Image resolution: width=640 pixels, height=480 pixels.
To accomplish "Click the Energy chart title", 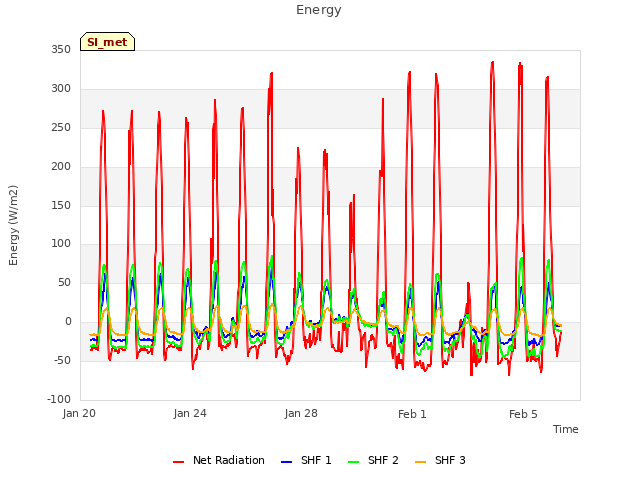I will (x=319, y=10).
